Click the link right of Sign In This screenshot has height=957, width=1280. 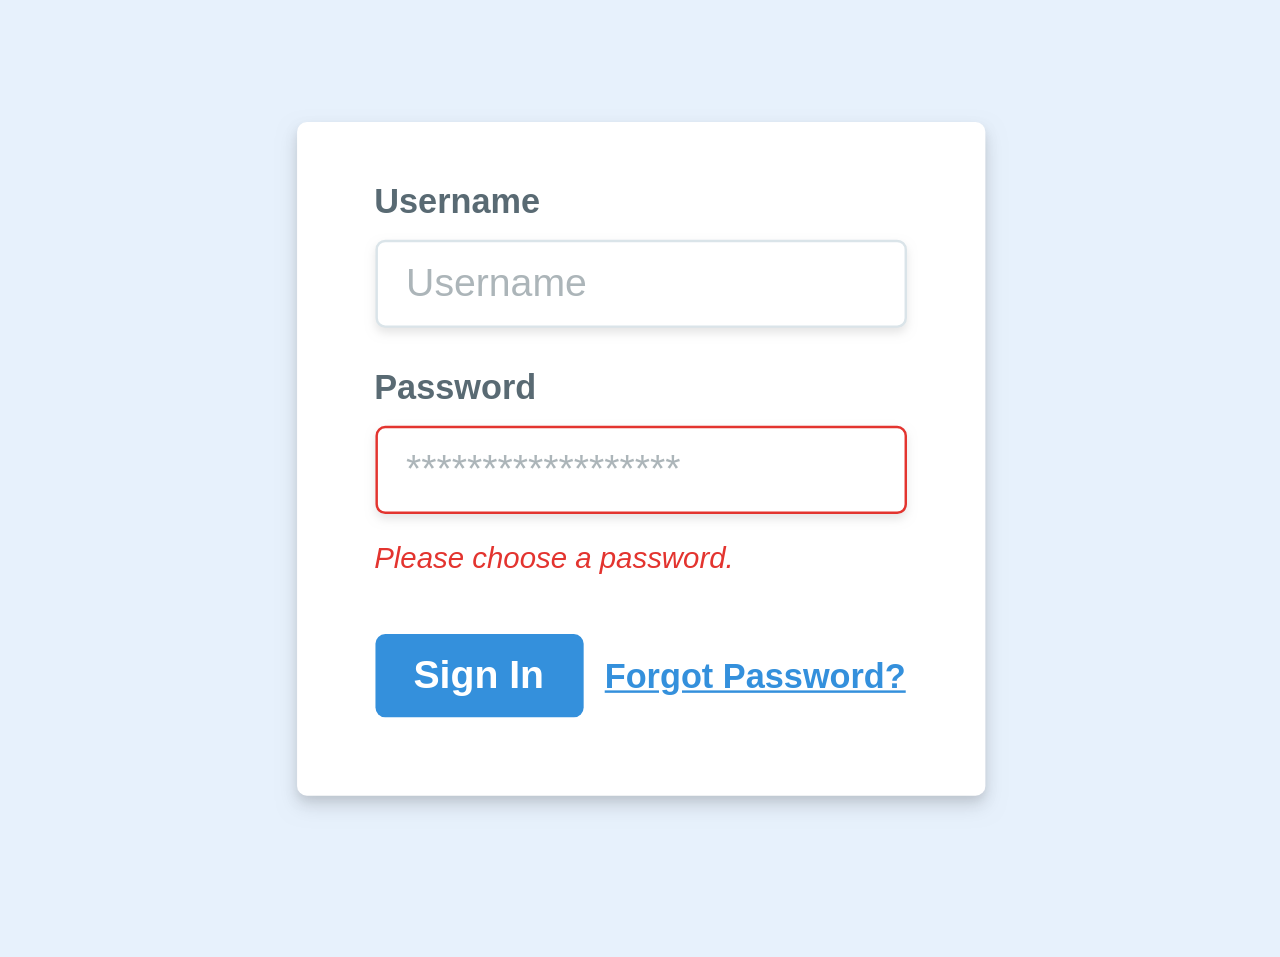click(x=755, y=676)
